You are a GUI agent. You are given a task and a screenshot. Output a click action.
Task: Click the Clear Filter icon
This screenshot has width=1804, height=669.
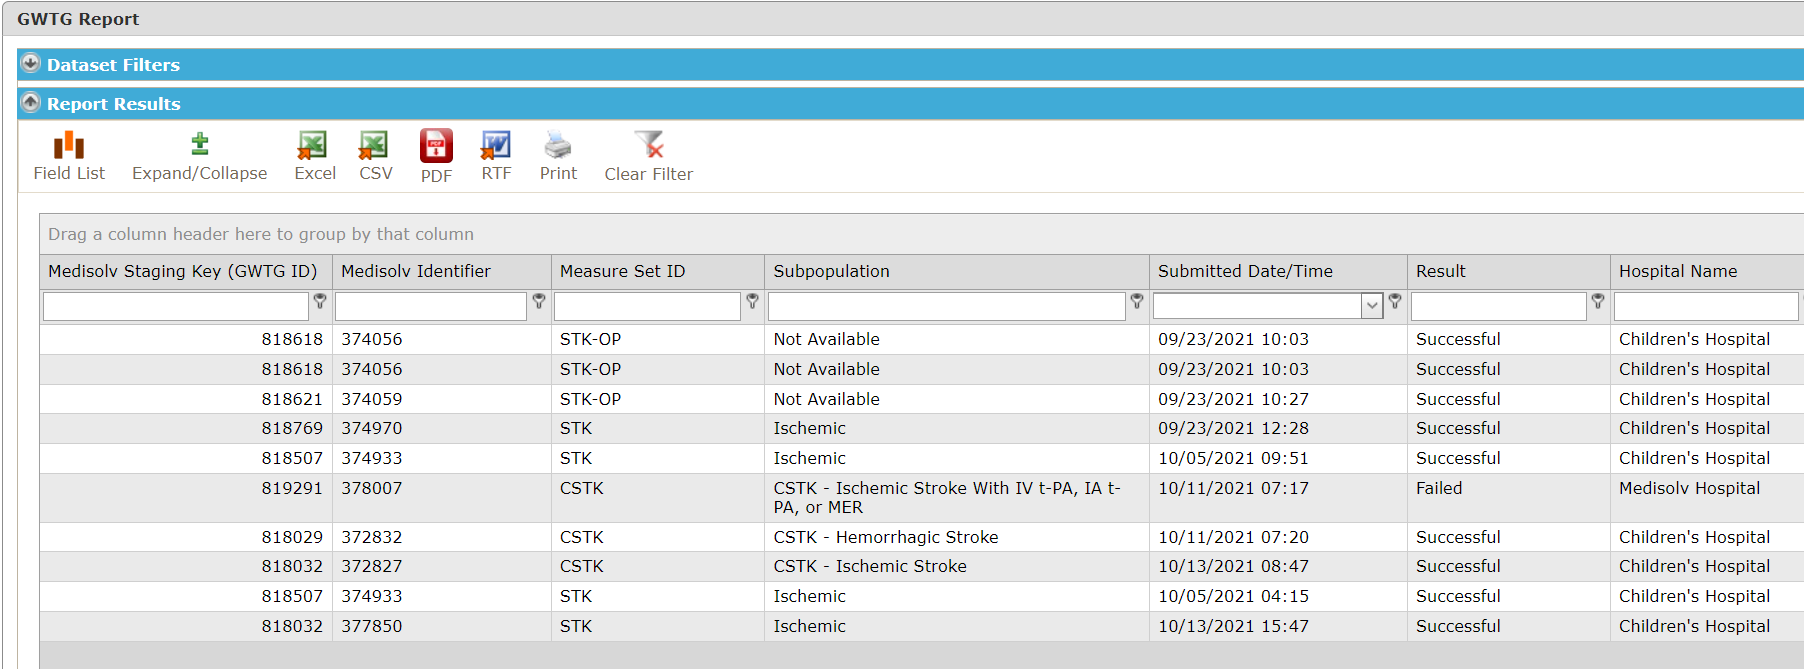(649, 145)
